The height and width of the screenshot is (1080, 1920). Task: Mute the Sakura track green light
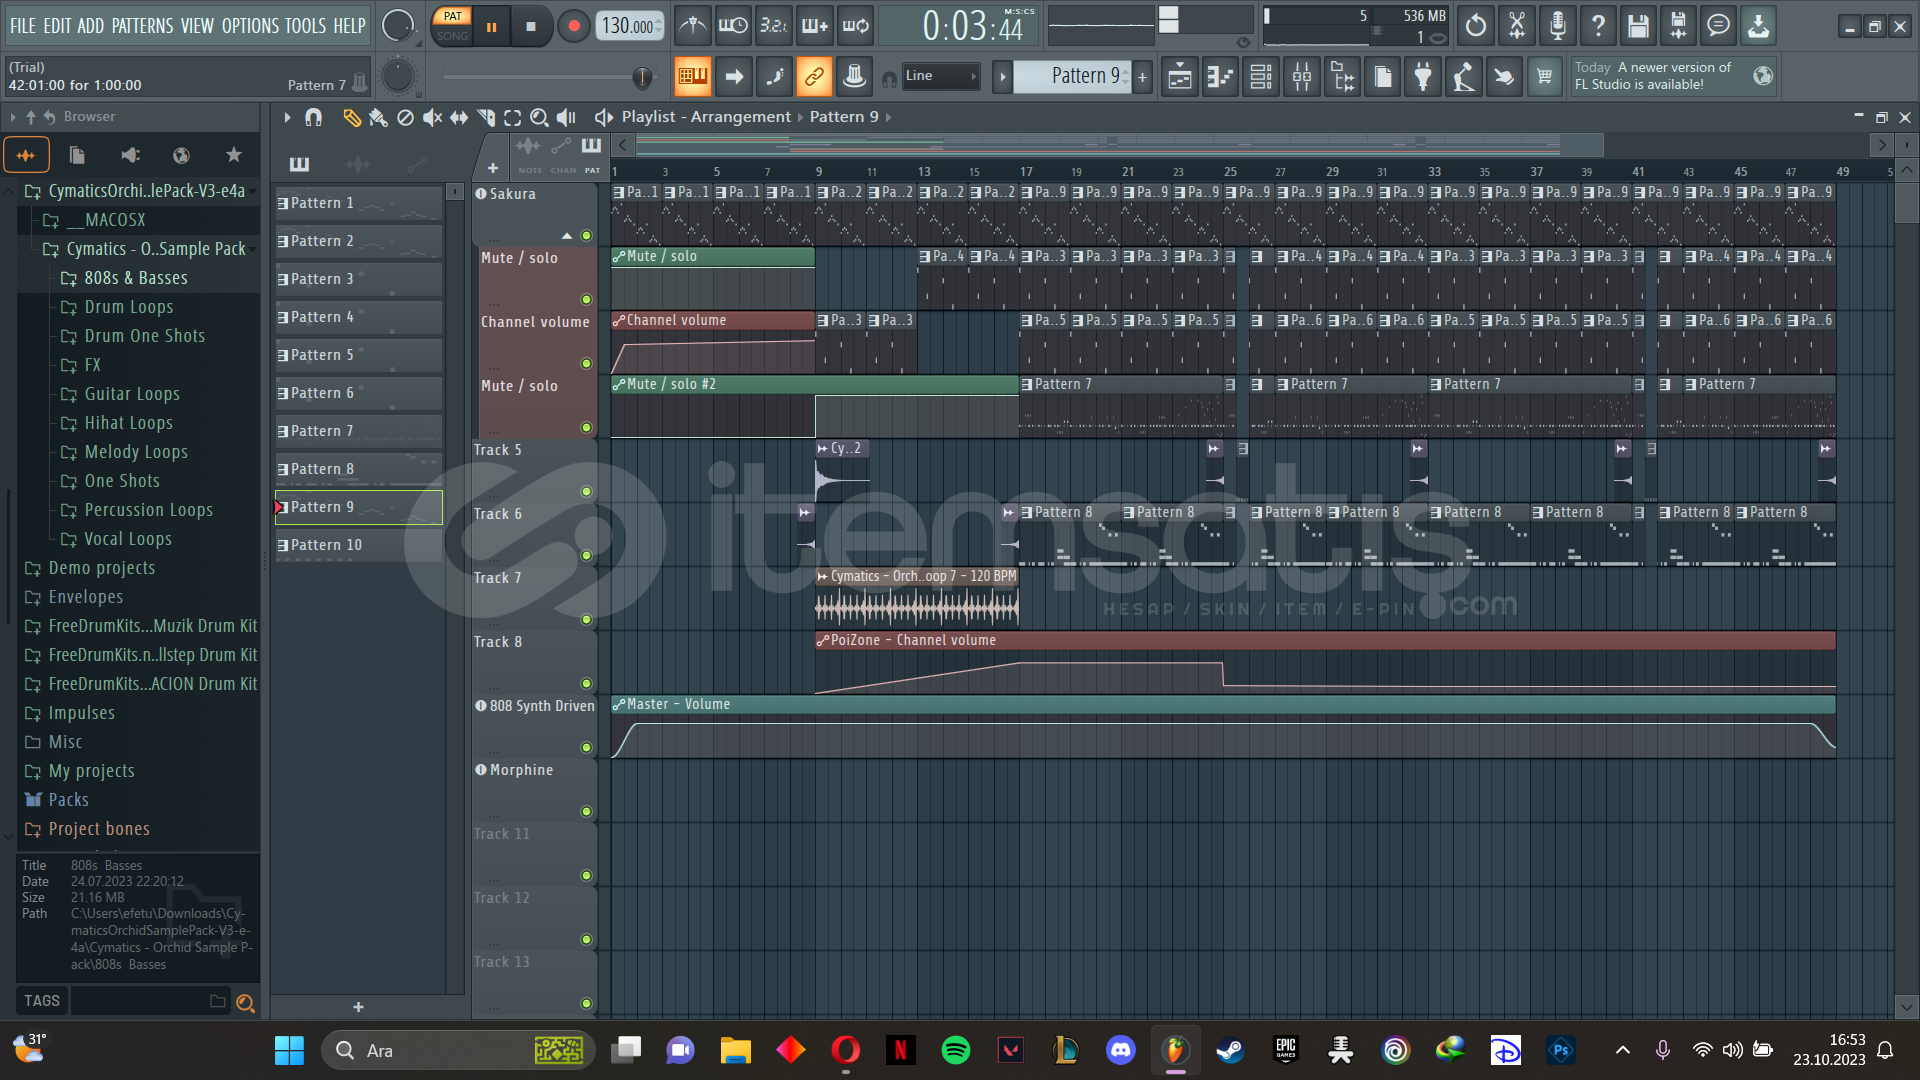coord(587,236)
